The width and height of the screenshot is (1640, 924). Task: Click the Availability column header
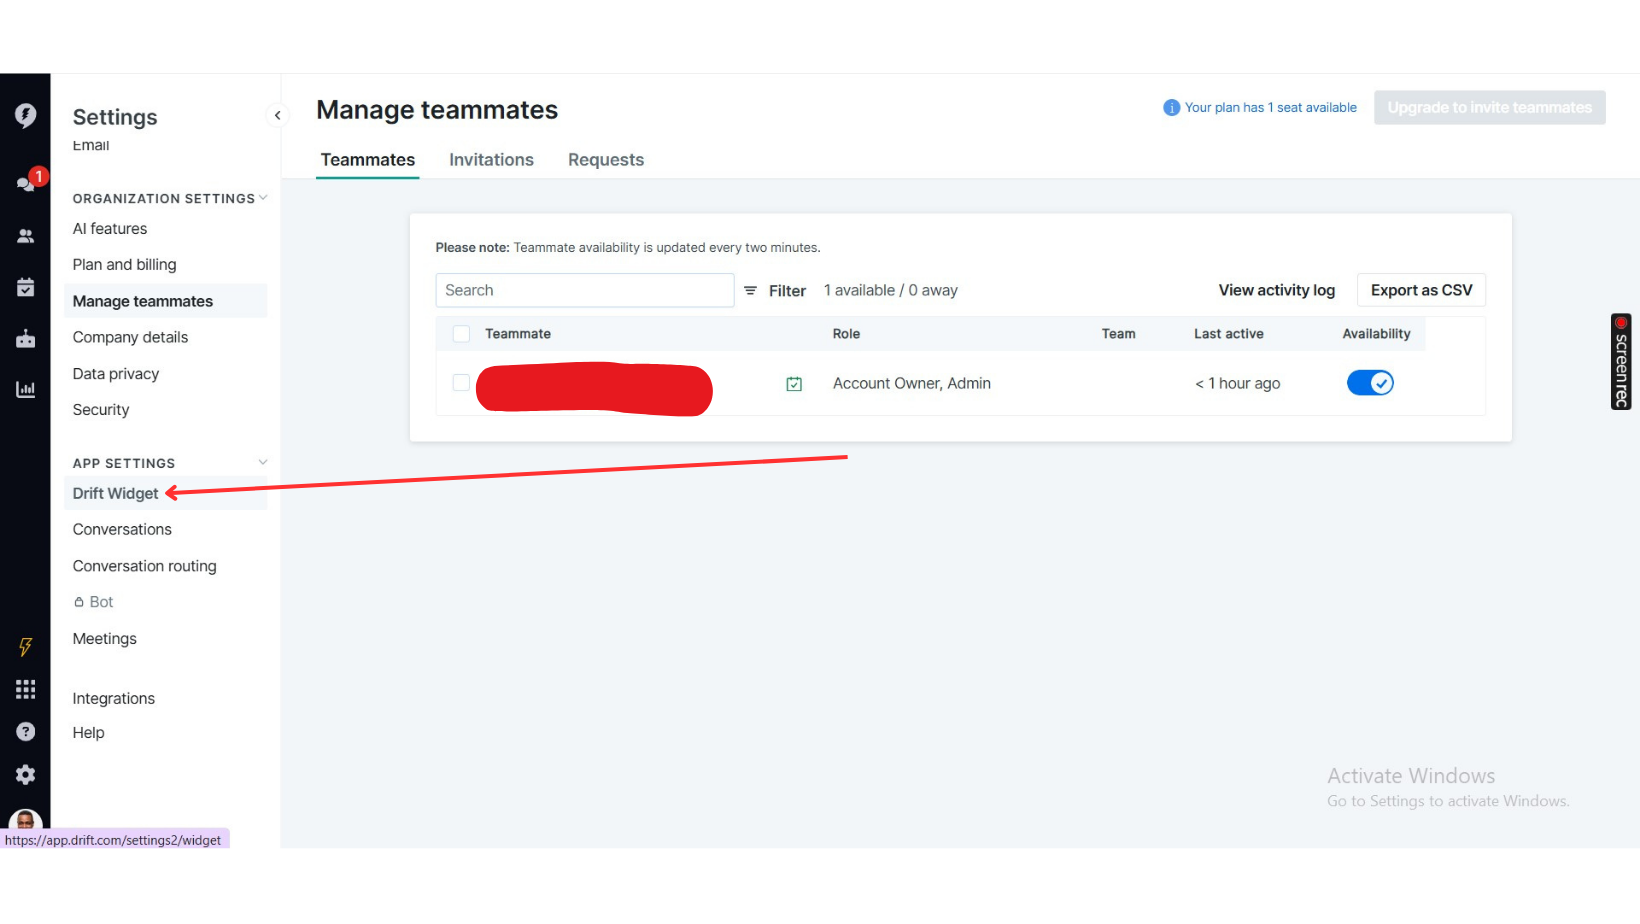tap(1376, 334)
